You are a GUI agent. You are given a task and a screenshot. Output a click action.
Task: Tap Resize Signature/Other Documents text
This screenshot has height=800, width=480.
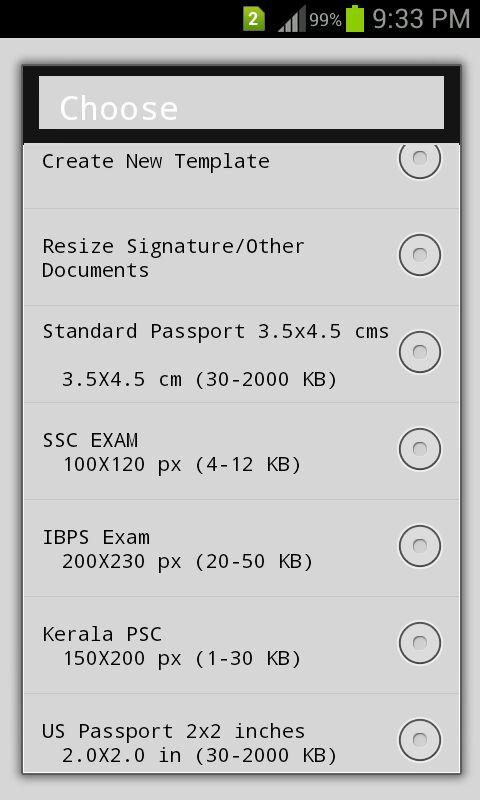[x=173, y=258]
